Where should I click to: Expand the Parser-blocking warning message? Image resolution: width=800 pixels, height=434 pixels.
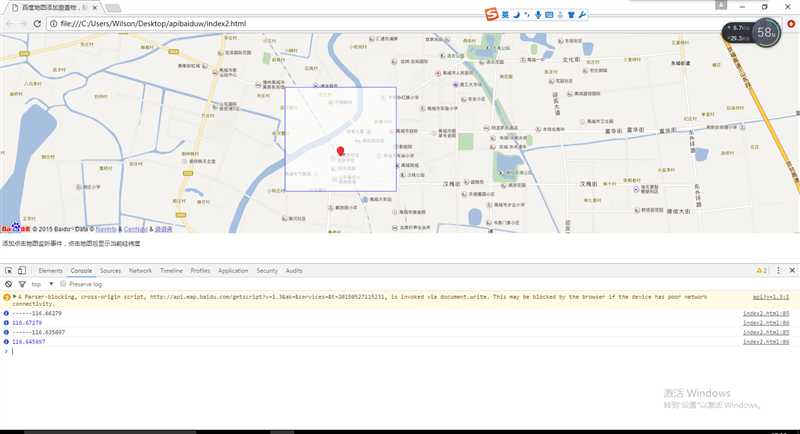click(15, 296)
